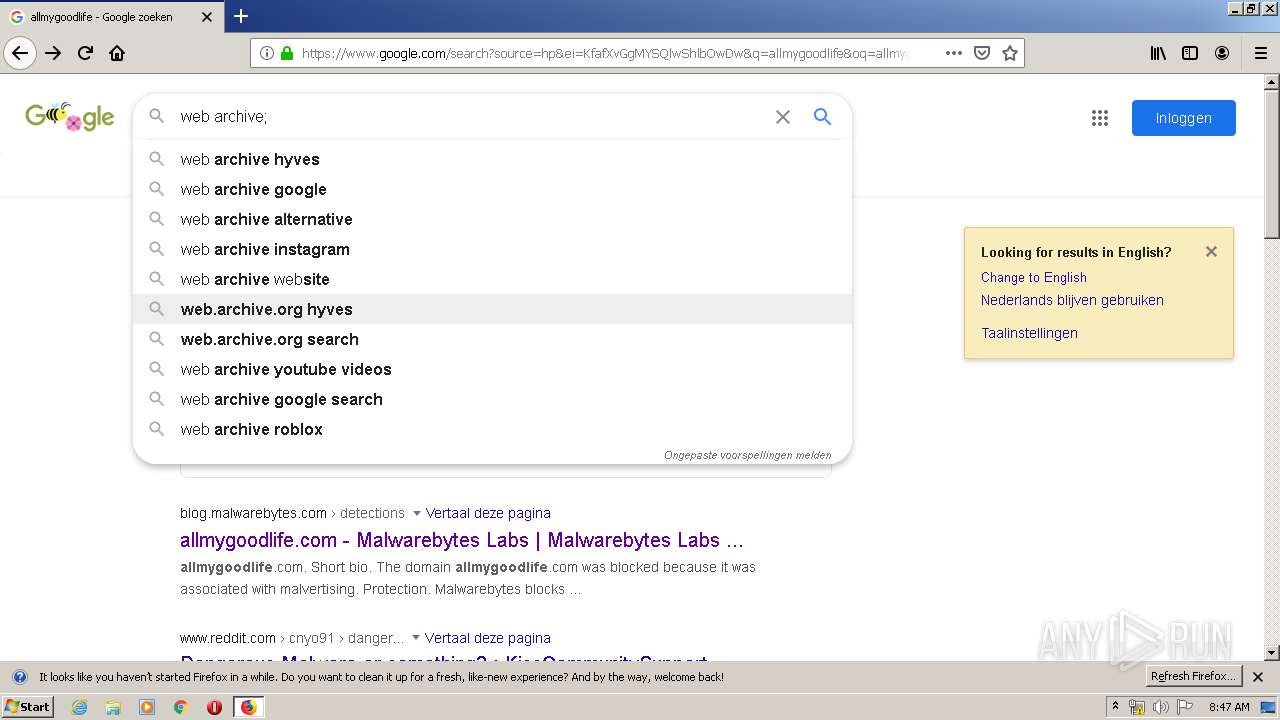Click the Refresh Firefox button
1280x720 pixels.
(x=1194, y=676)
